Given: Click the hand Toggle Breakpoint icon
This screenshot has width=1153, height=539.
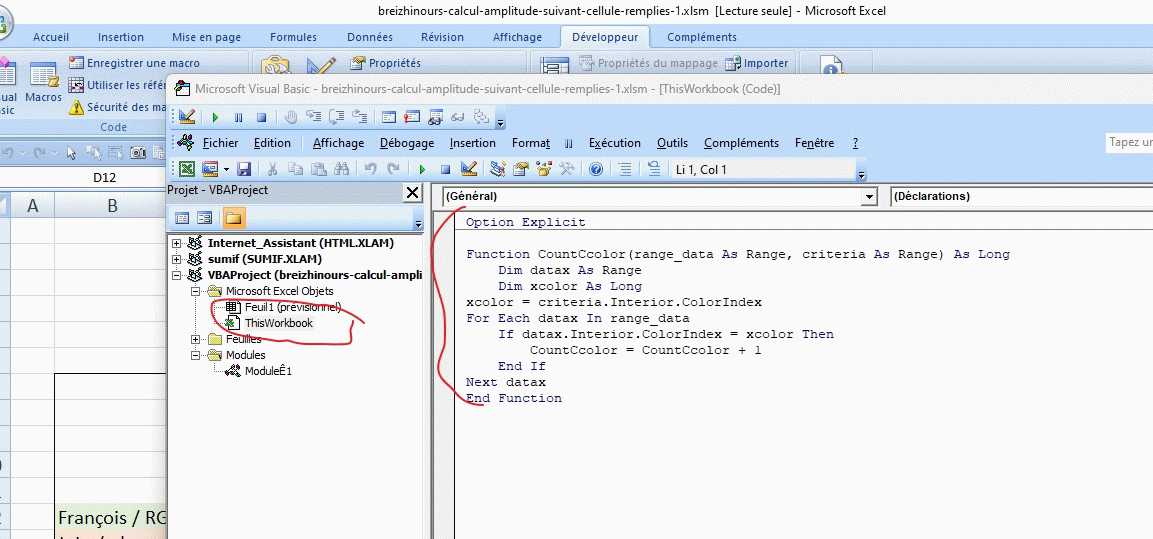Looking at the screenshot, I should coord(291,117).
